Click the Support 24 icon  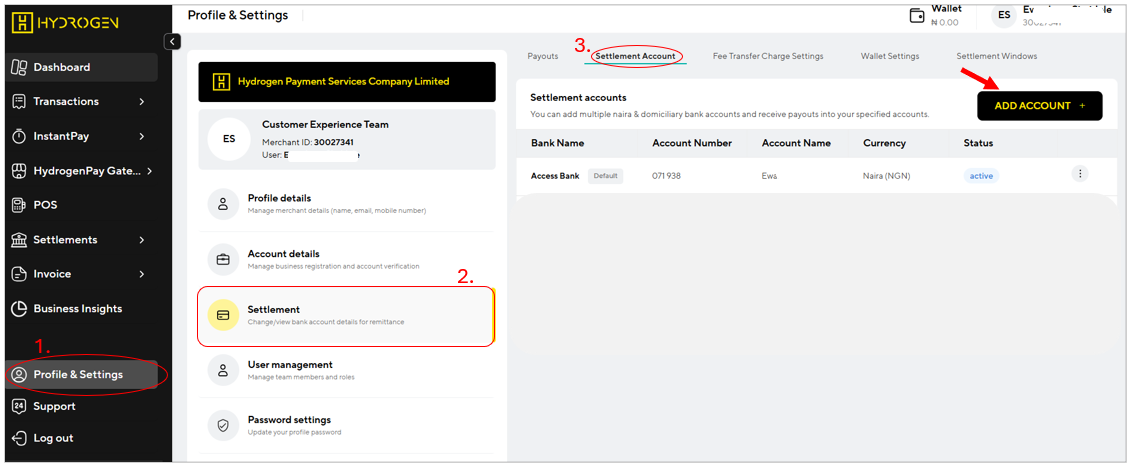(x=20, y=406)
